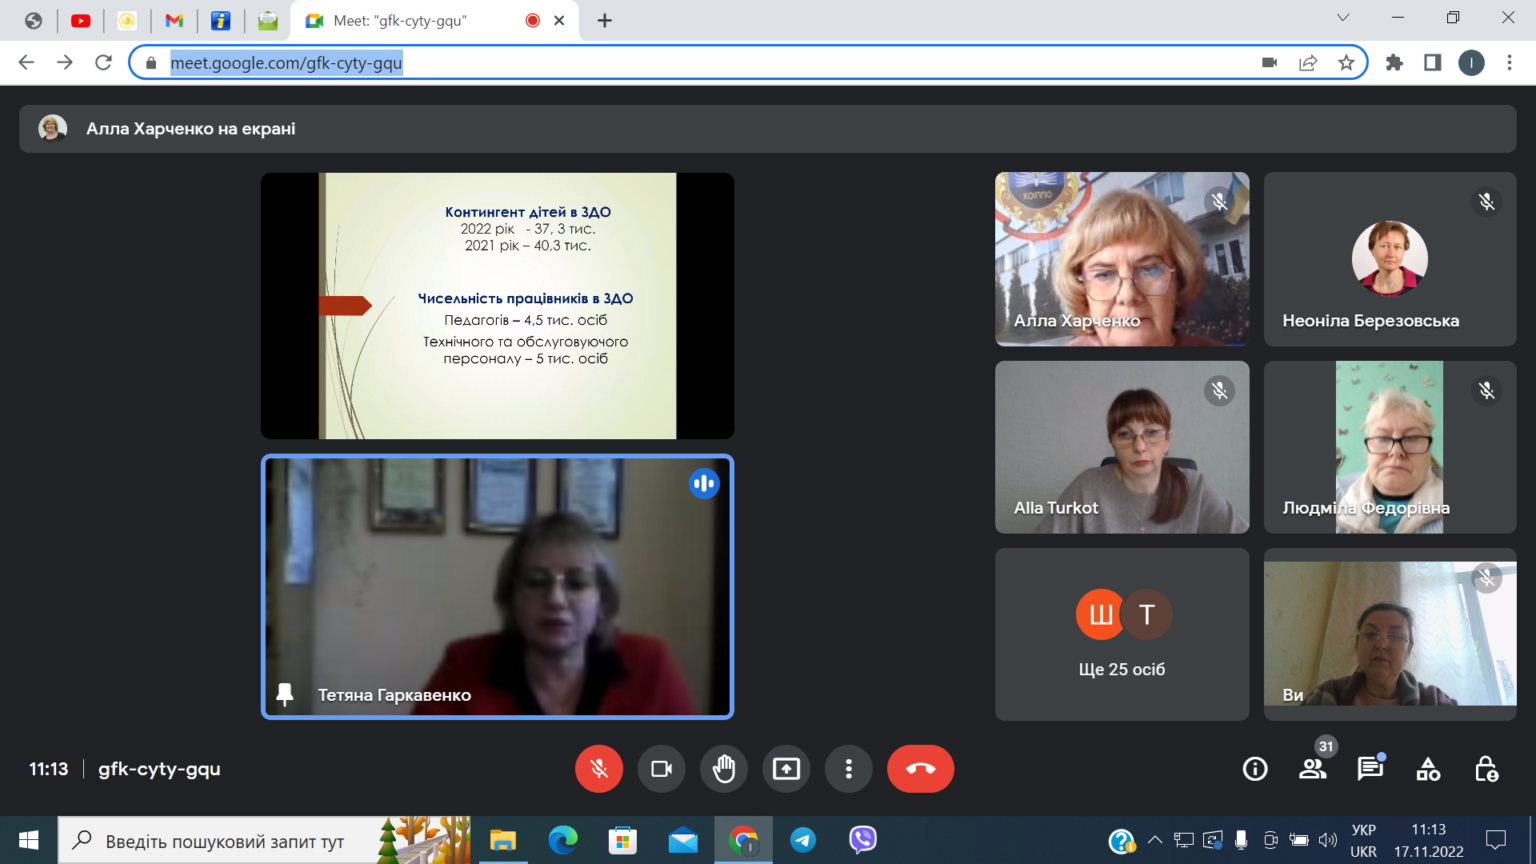The image size is (1536, 864).
Task: Show hidden system tray icons arrow
Action: click(x=1155, y=840)
